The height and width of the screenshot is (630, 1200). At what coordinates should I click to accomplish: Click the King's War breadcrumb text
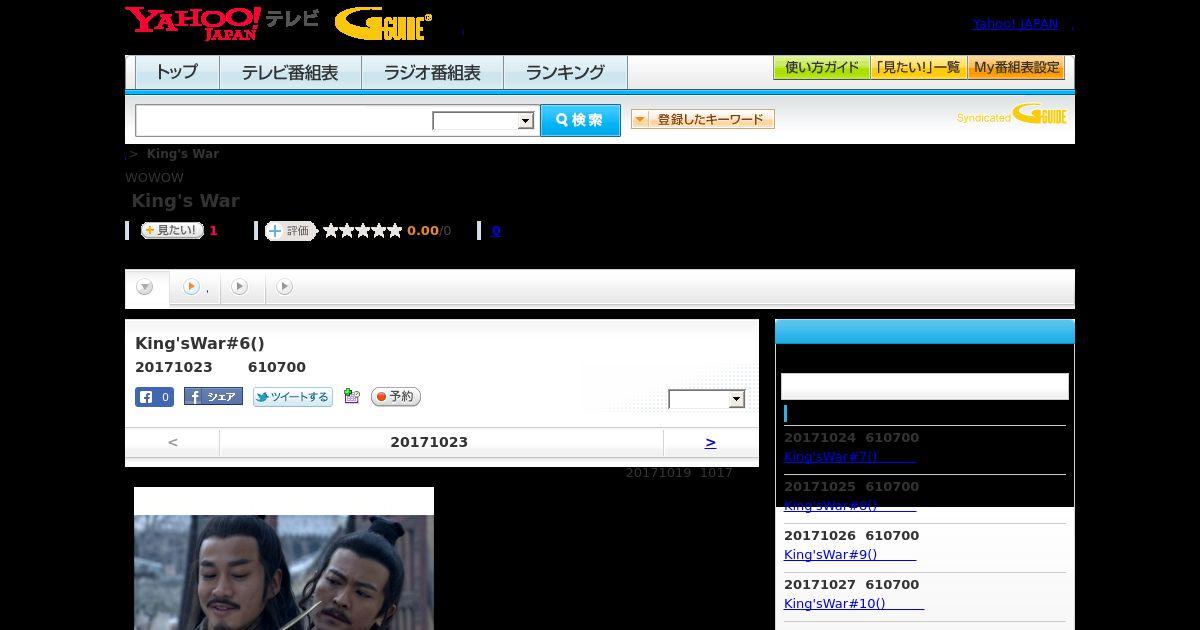(x=183, y=154)
